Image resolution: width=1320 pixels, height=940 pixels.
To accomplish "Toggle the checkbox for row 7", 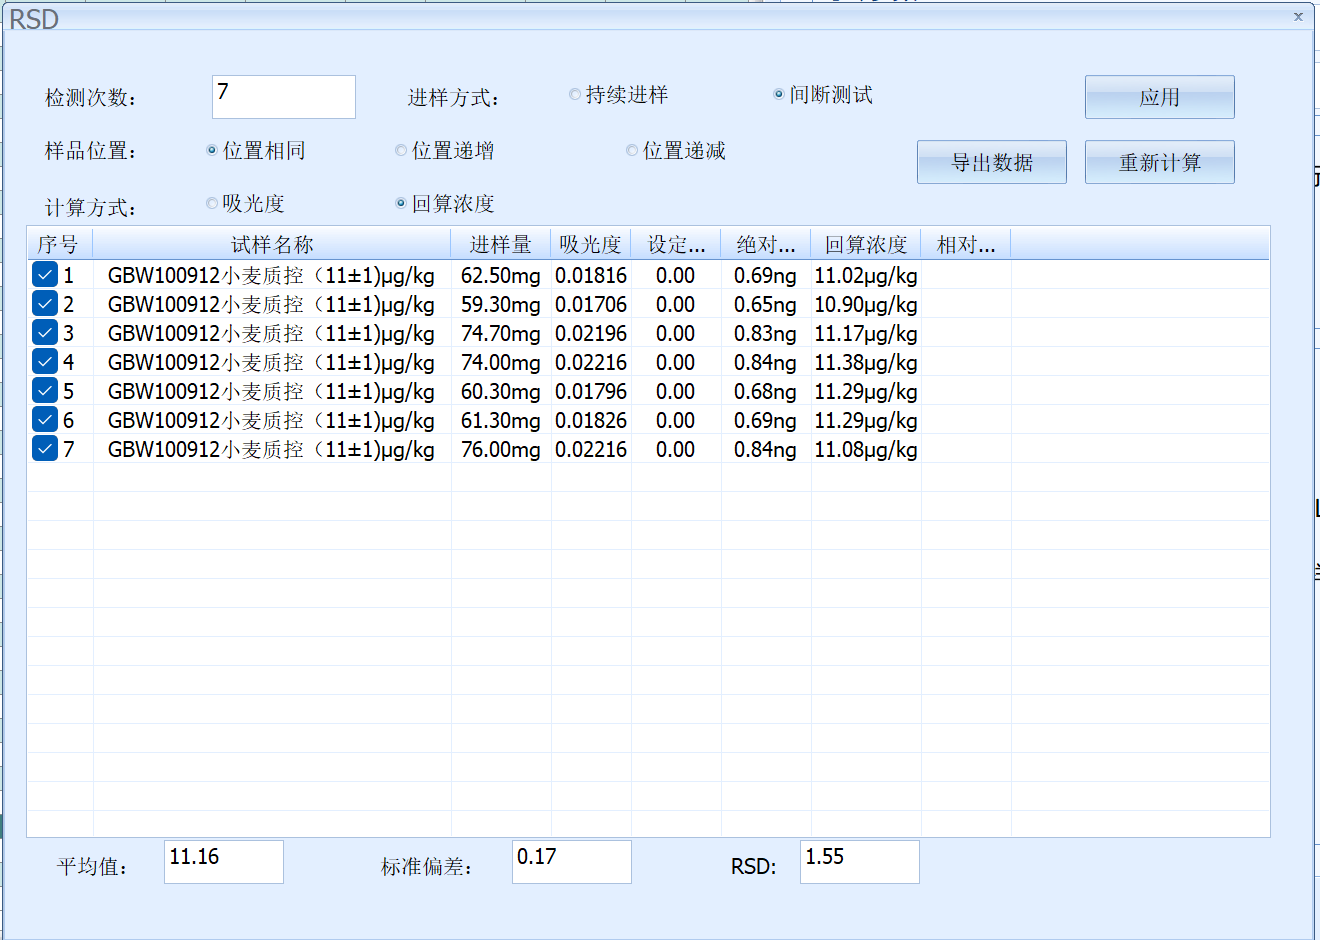I will [x=44, y=449].
